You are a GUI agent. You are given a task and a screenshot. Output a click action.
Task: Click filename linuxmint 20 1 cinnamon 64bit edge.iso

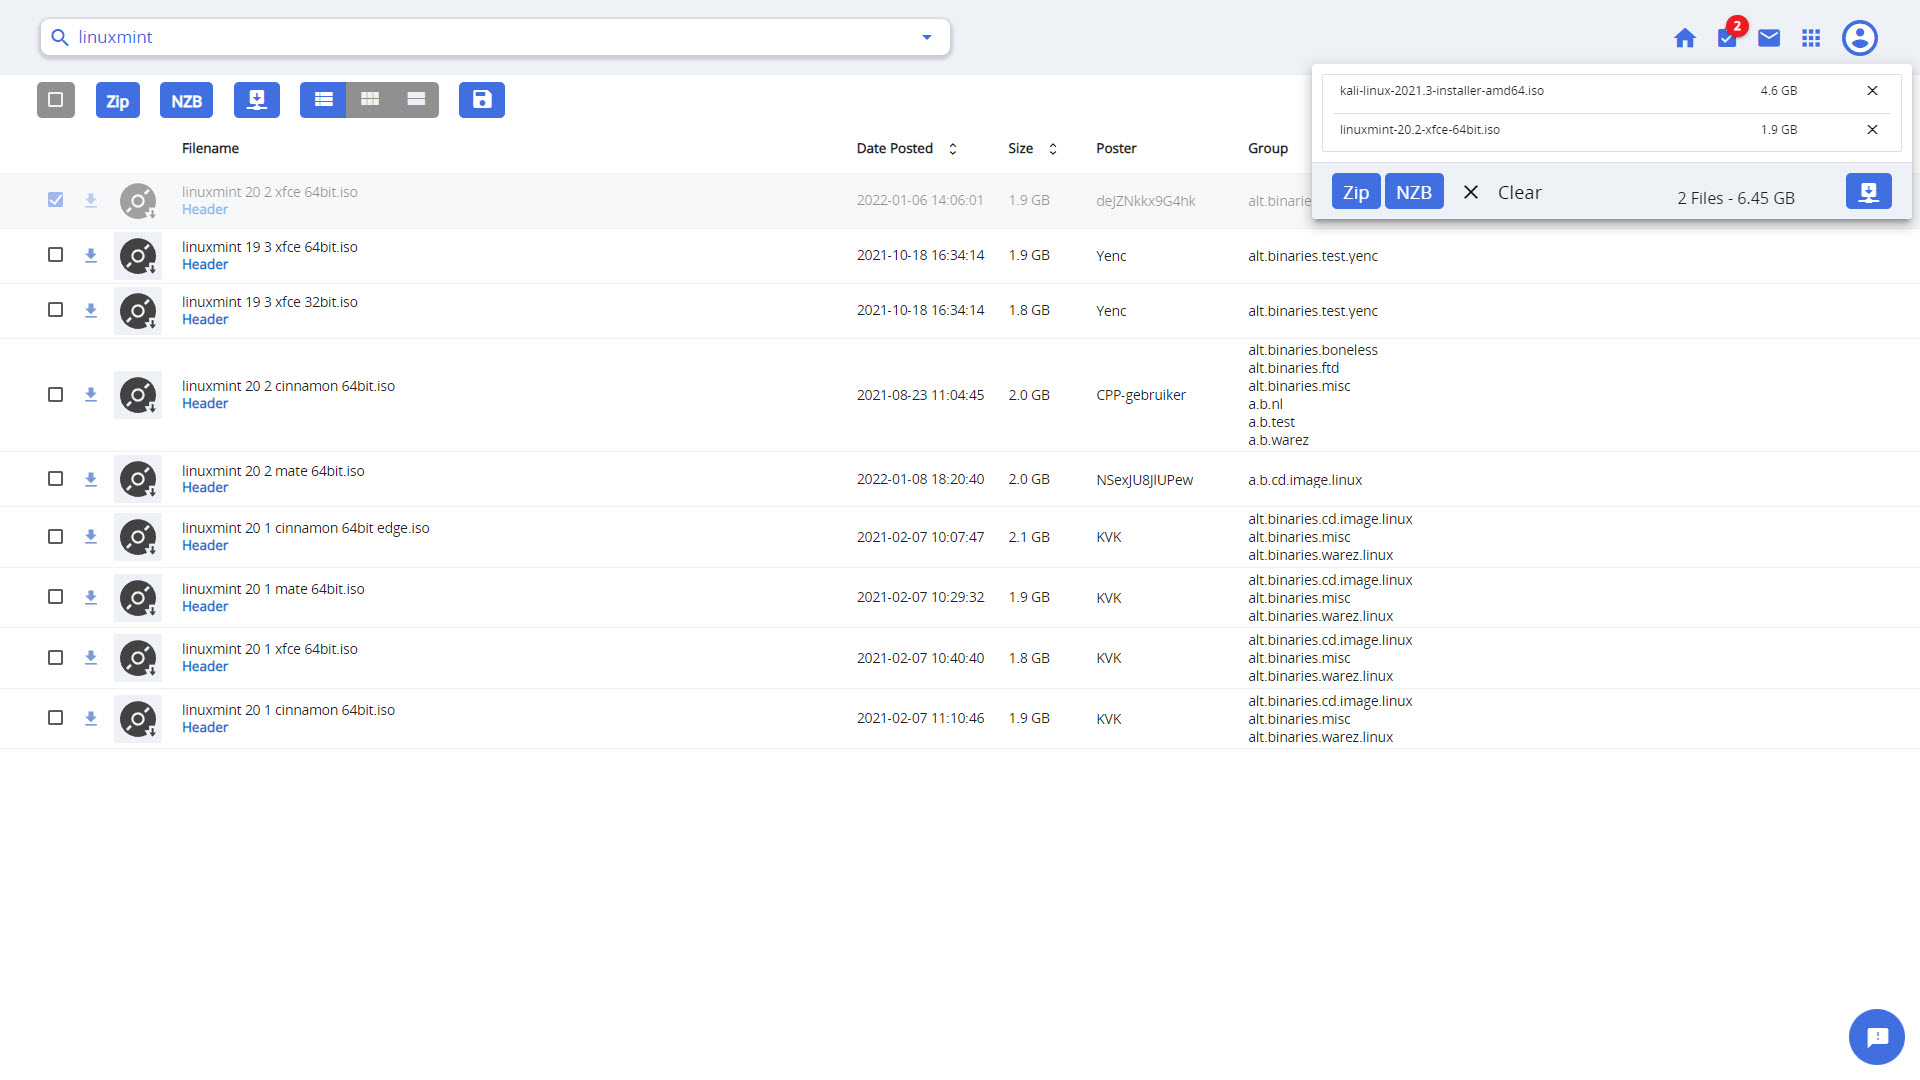(306, 528)
